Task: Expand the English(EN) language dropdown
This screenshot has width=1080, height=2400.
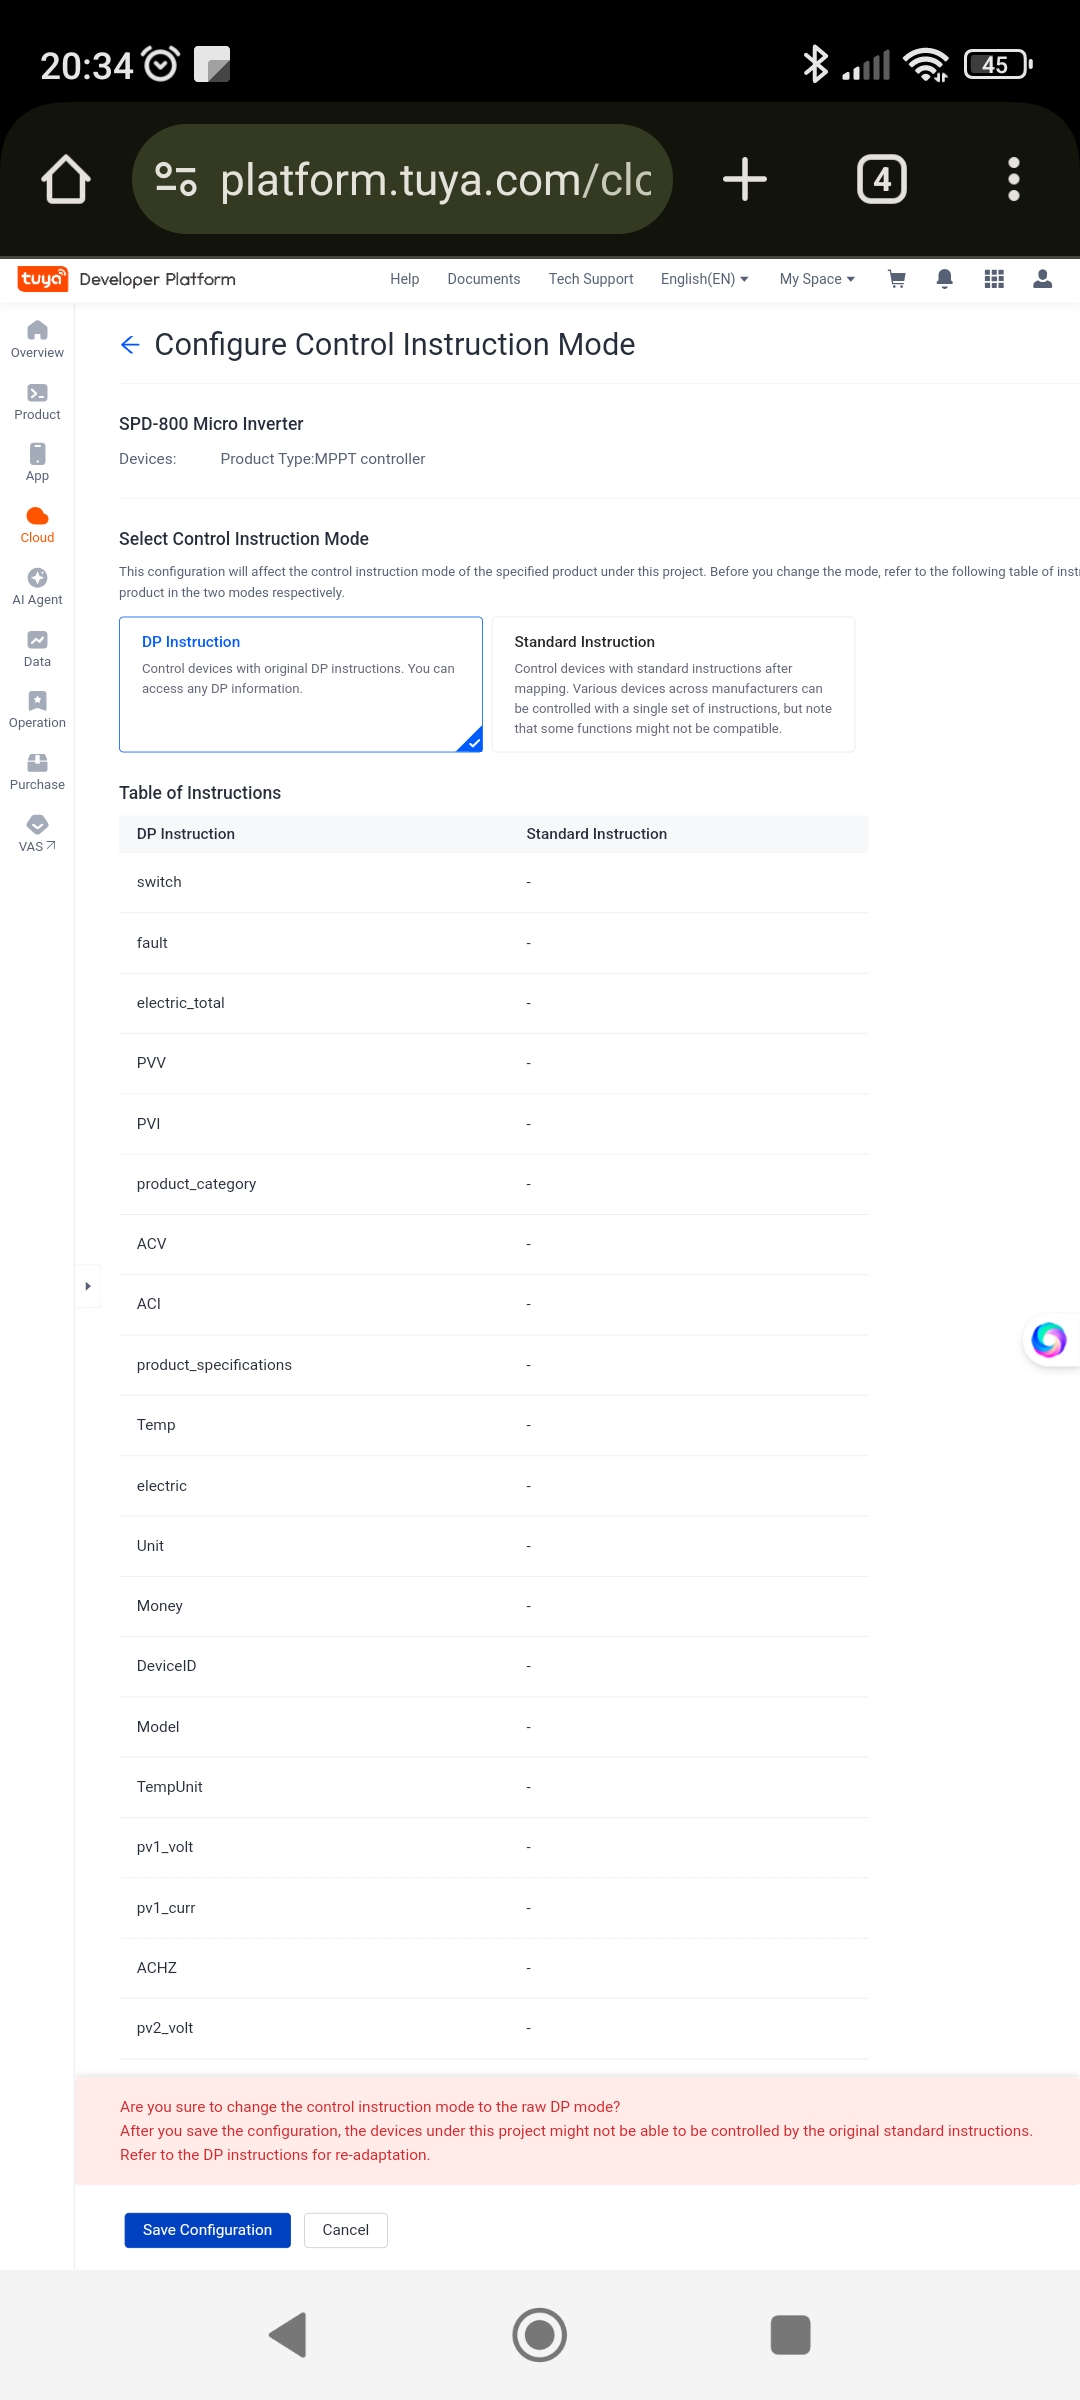Action: click(x=704, y=279)
